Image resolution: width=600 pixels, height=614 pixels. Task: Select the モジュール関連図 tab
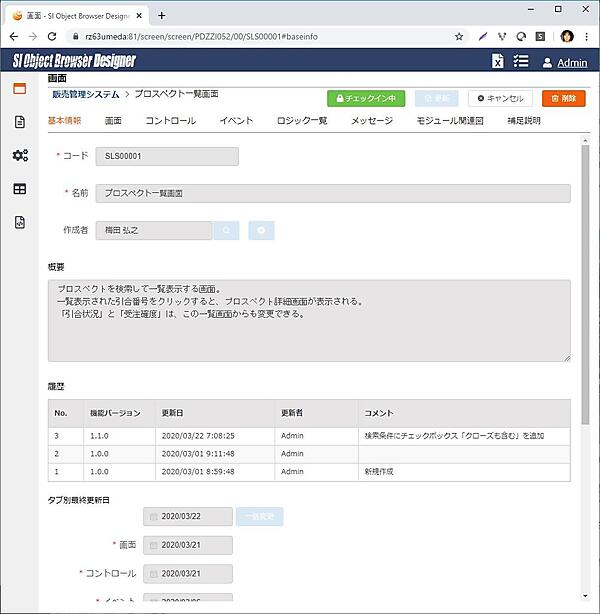point(450,121)
